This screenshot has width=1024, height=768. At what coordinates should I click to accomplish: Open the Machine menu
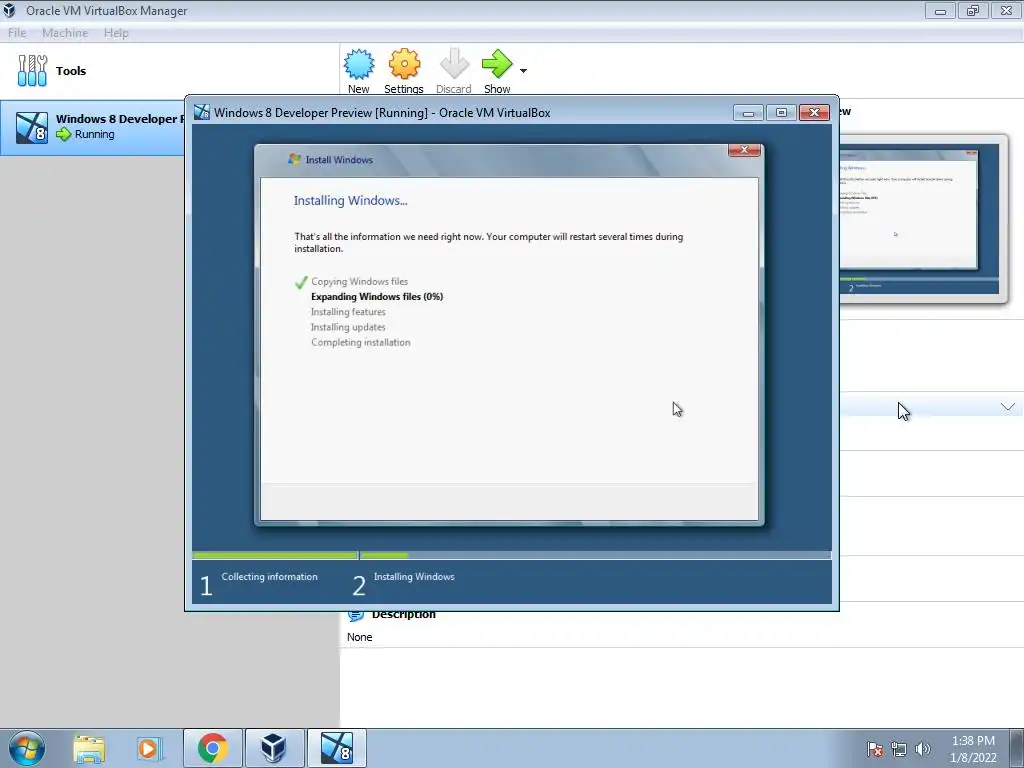point(65,33)
